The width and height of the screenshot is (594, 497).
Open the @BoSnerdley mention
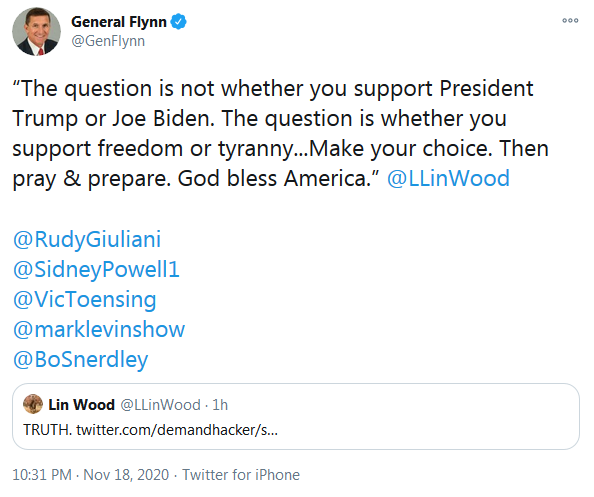[81, 359]
